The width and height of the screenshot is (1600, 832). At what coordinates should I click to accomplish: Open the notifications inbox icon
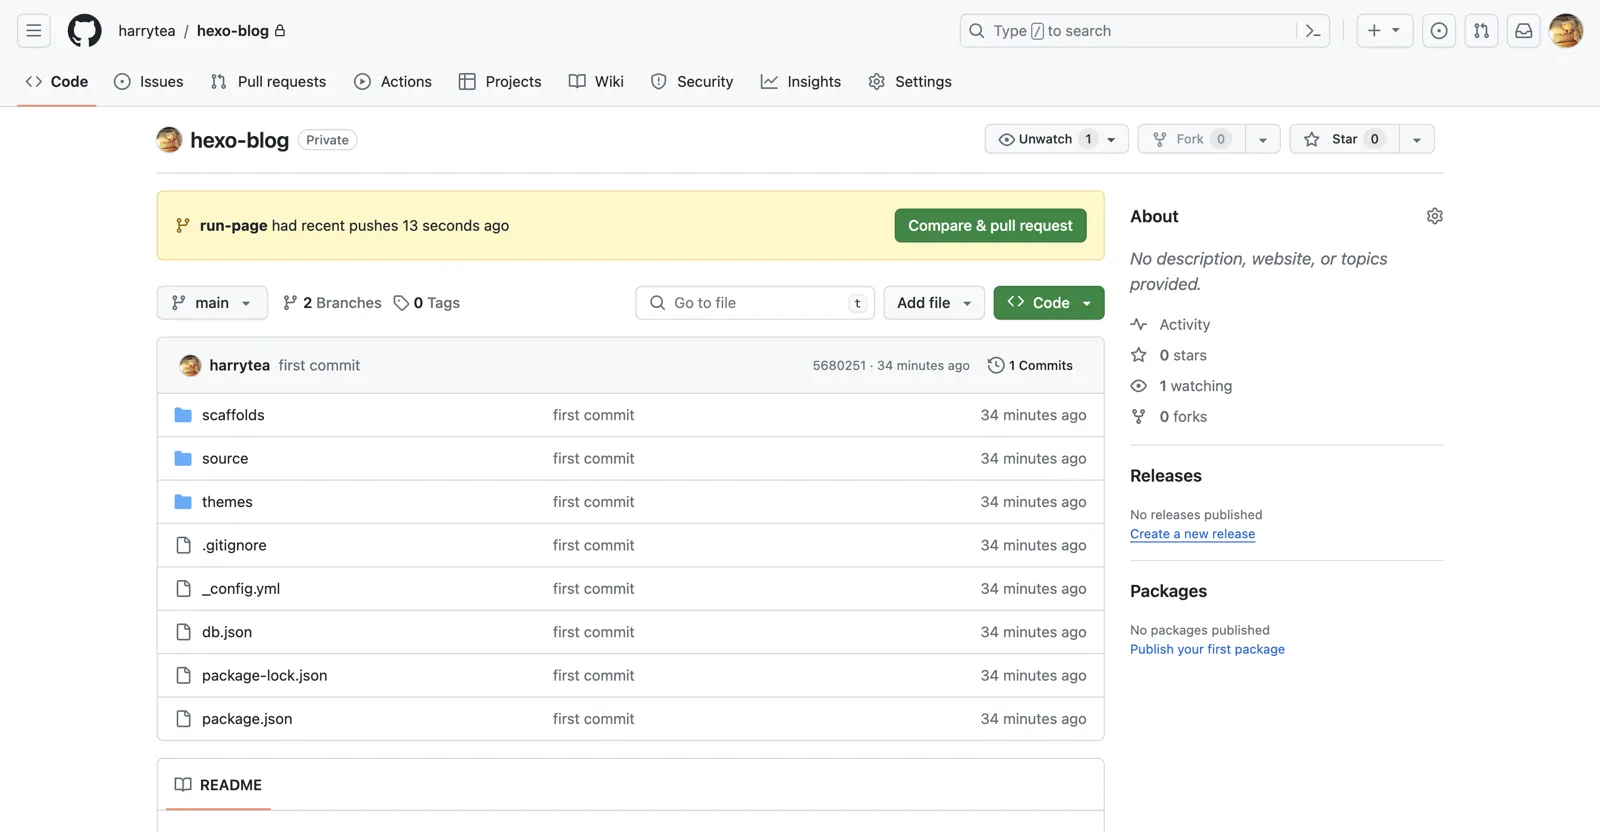pyautogui.click(x=1523, y=31)
